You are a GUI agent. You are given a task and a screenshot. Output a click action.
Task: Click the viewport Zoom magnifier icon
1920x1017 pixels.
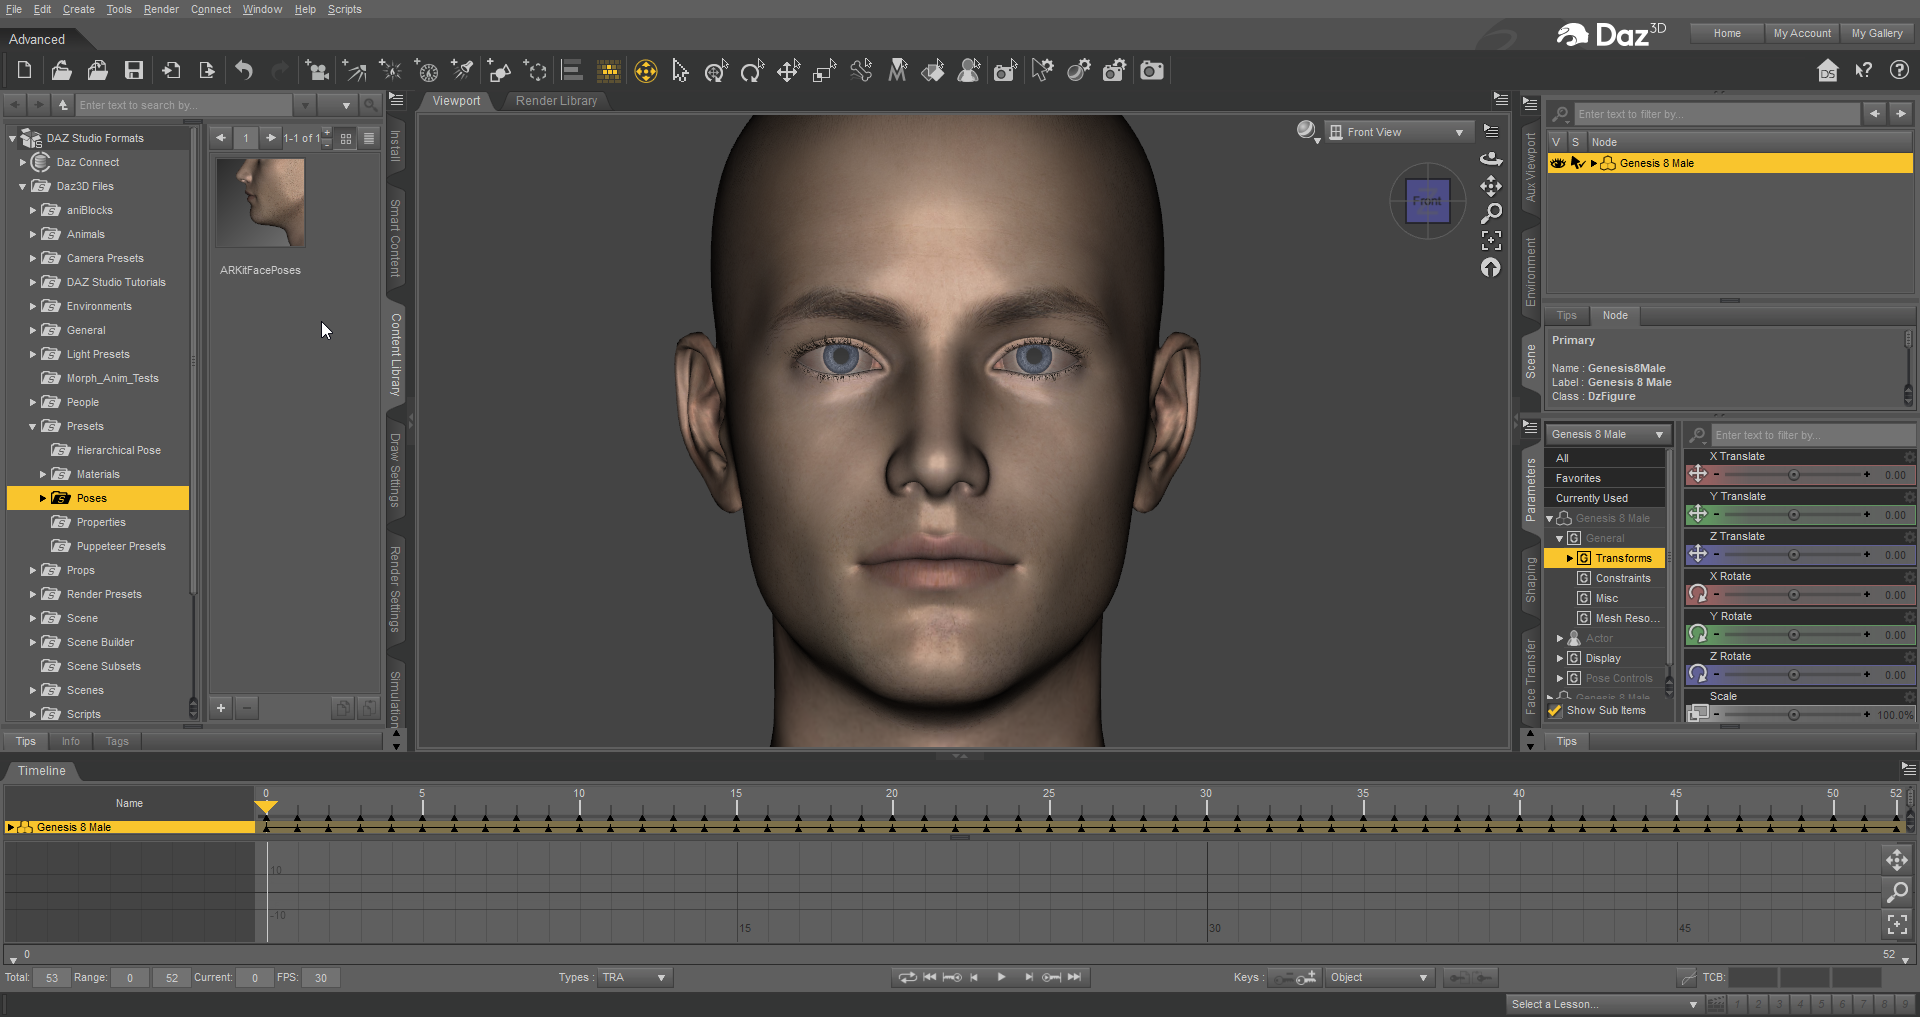click(1490, 213)
